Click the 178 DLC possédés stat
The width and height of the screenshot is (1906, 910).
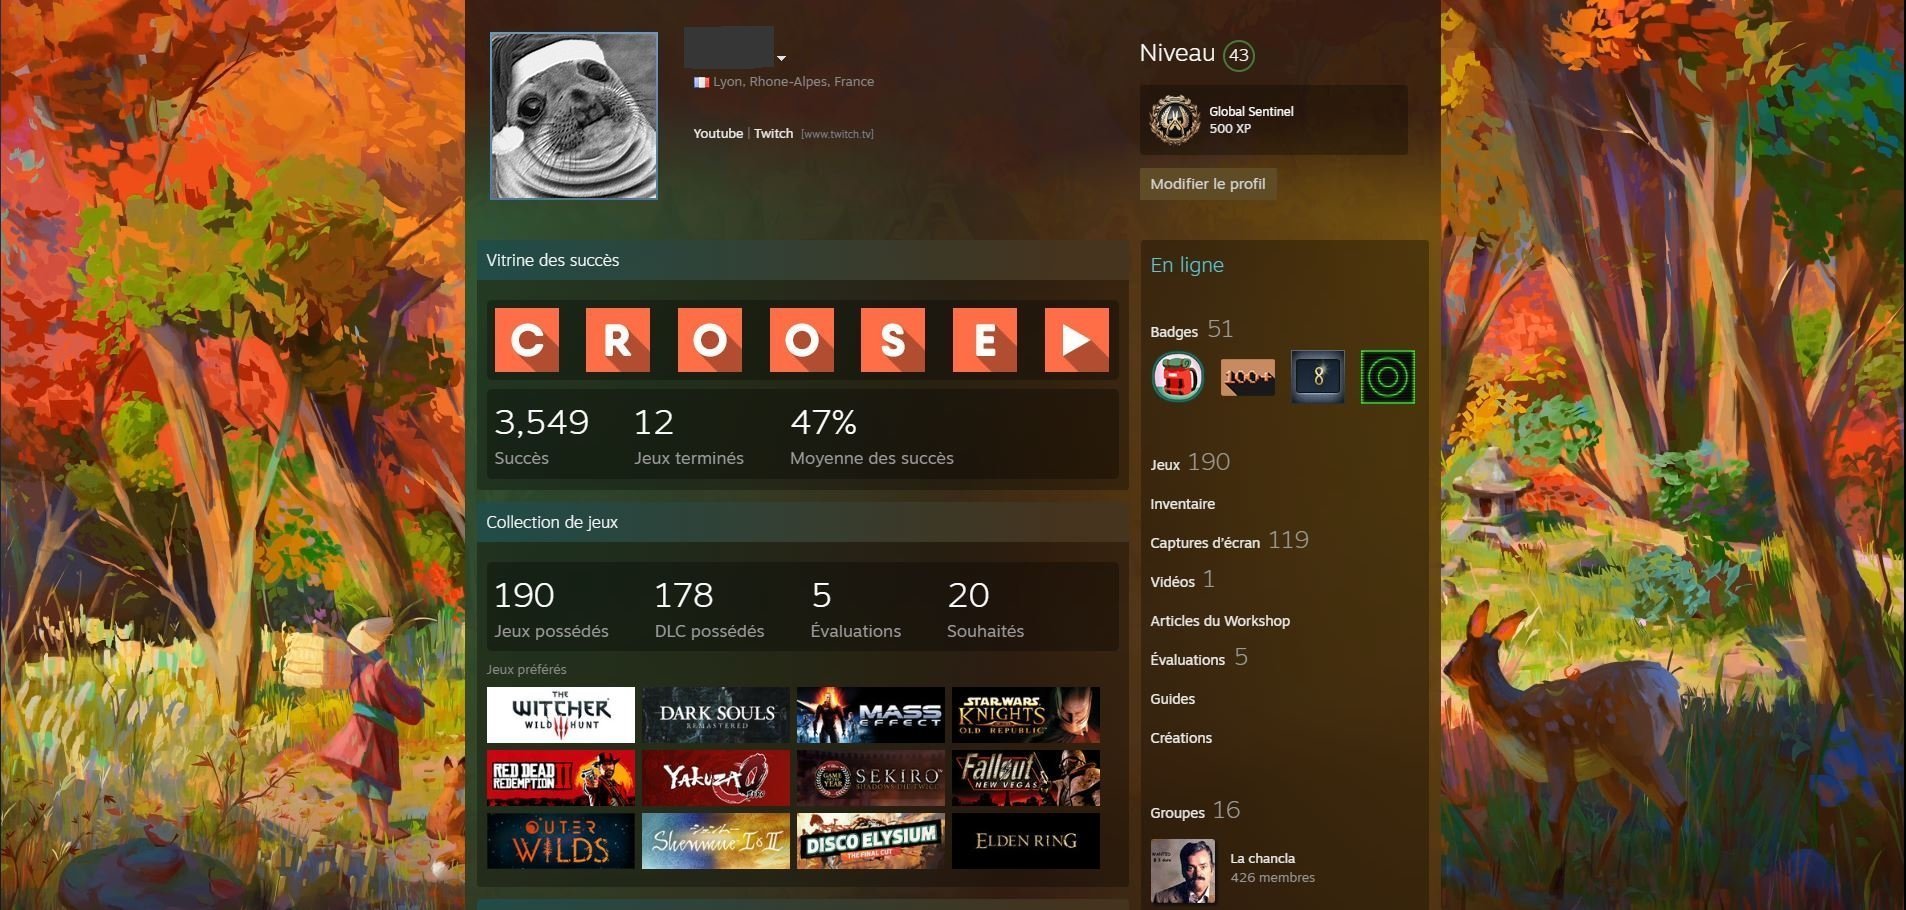click(709, 609)
